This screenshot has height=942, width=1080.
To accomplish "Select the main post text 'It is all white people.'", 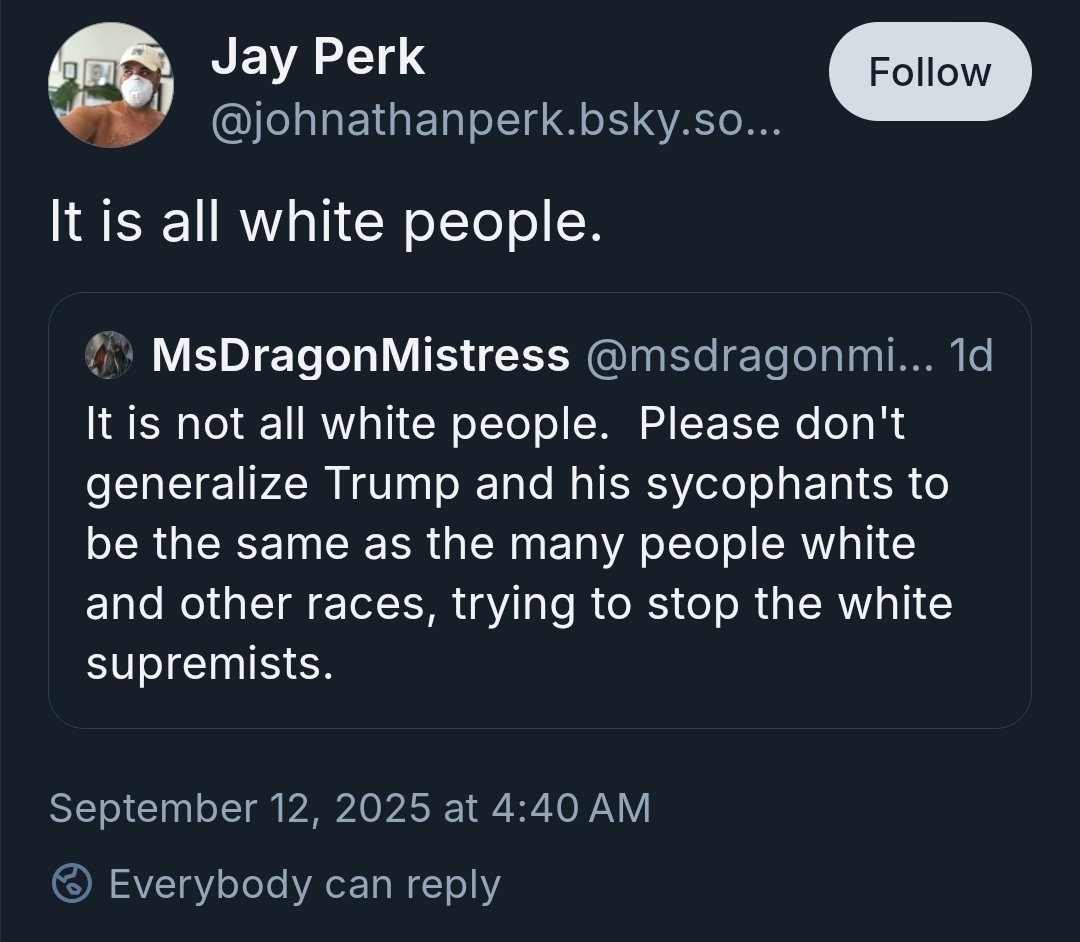I will pyautogui.click(x=326, y=223).
